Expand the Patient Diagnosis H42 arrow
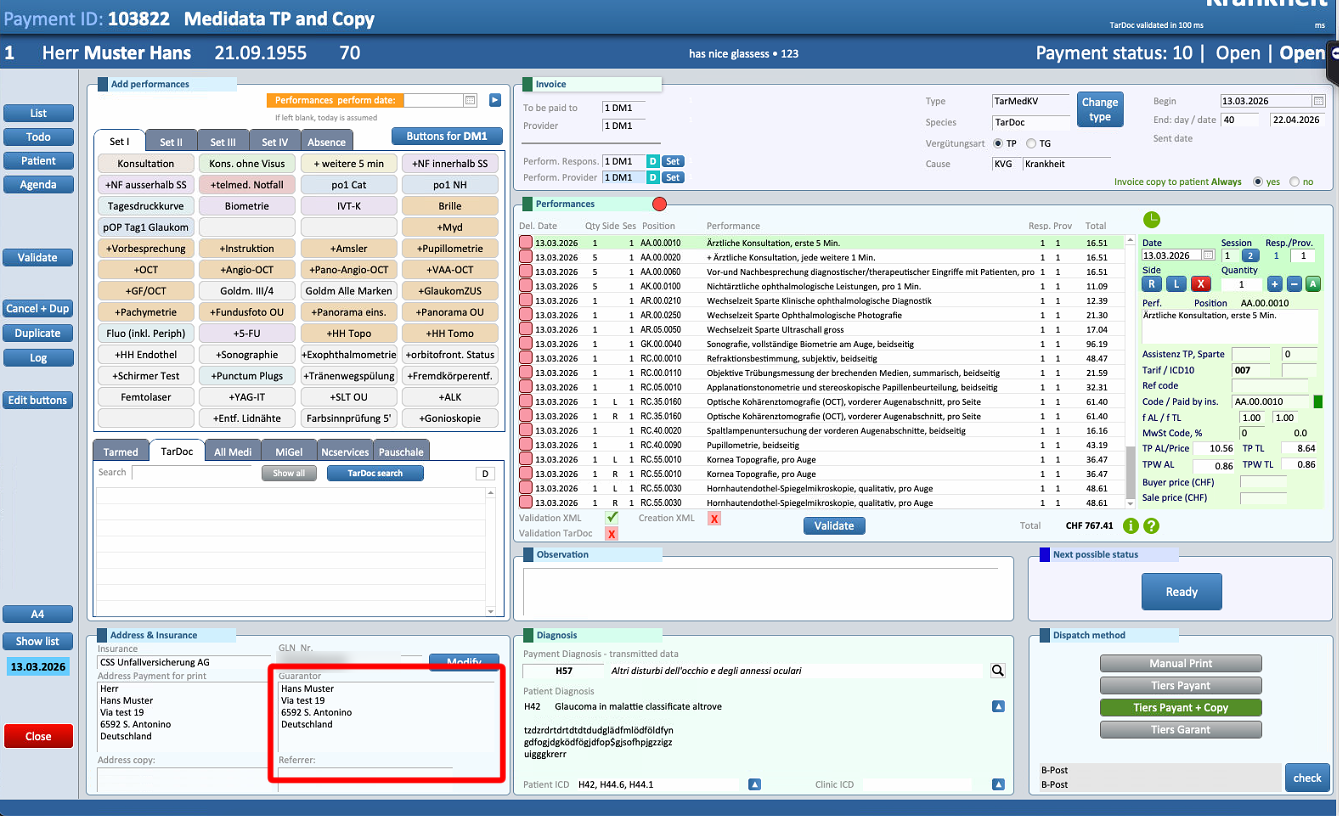The image size is (1339, 816). pyautogui.click(x=998, y=707)
